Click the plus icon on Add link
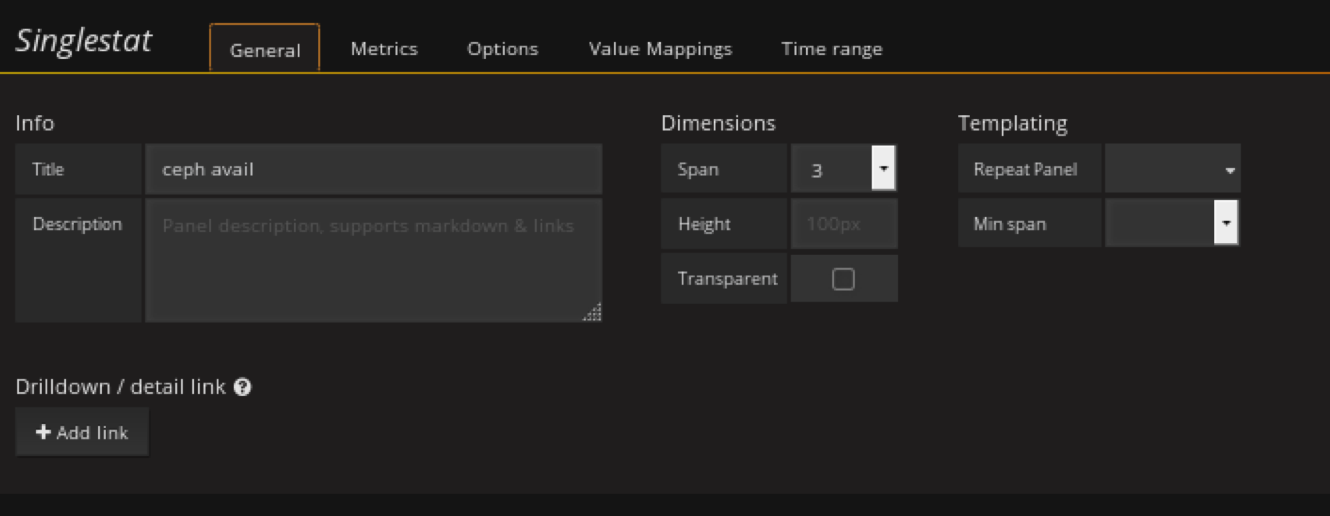Image resolution: width=1330 pixels, height=516 pixels. click(43, 432)
